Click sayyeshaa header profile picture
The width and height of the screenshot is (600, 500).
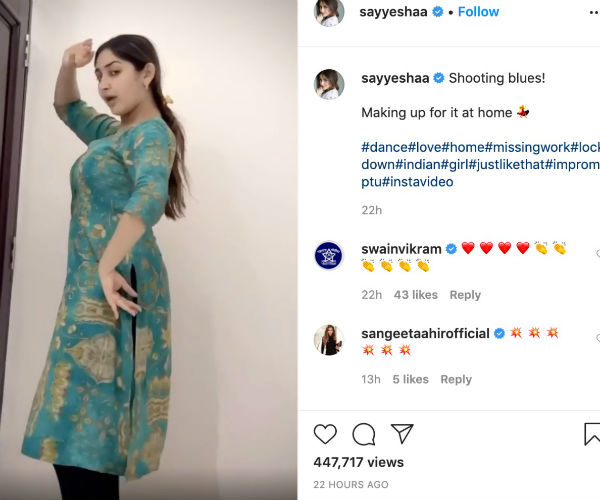click(x=329, y=13)
